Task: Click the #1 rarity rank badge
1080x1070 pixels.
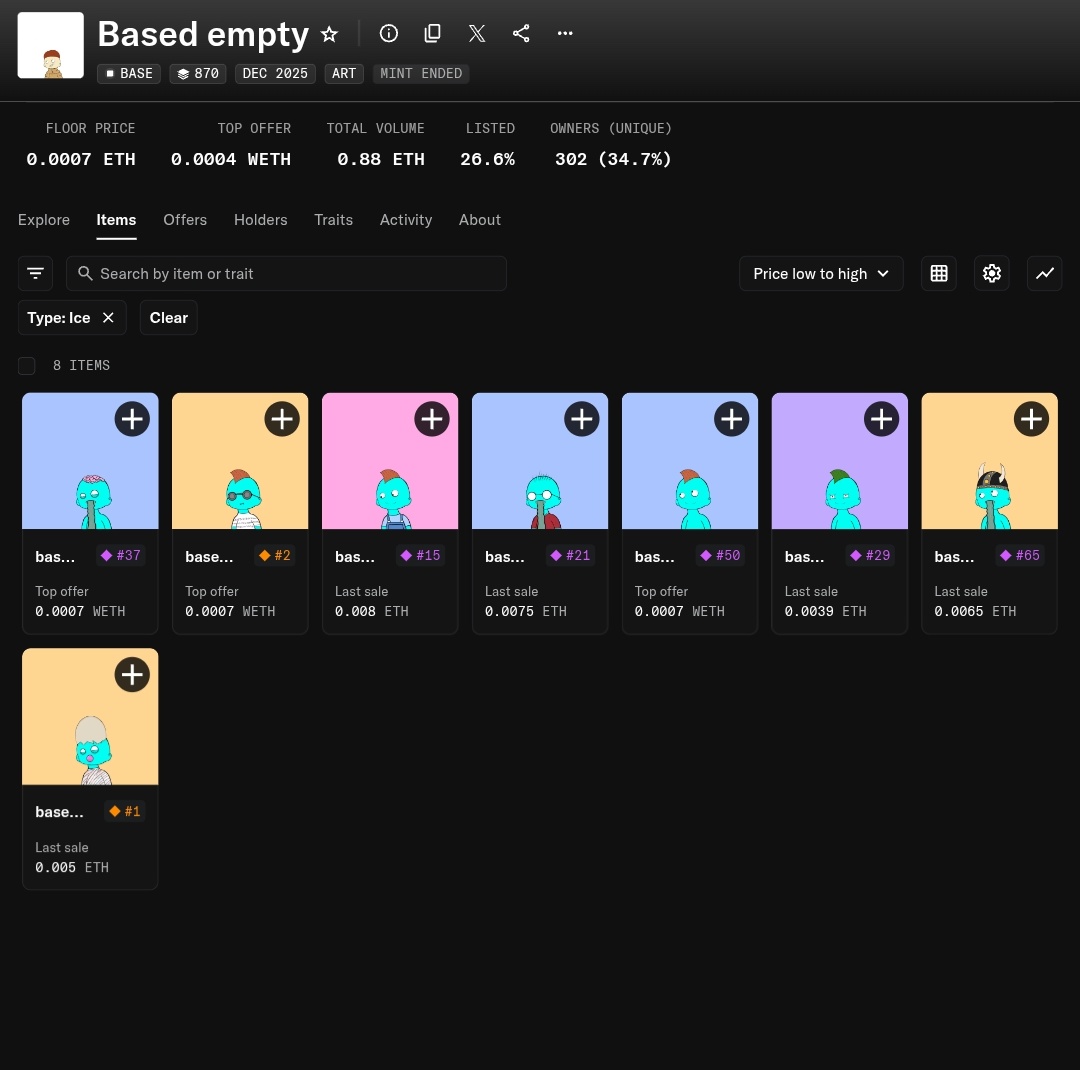Action: click(125, 812)
